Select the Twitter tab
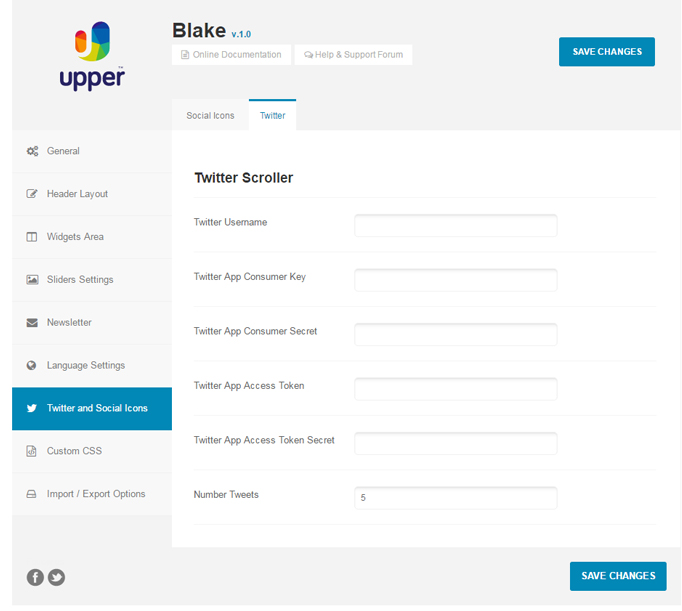This screenshot has width=682, height=611. click(x=272, y=116)
